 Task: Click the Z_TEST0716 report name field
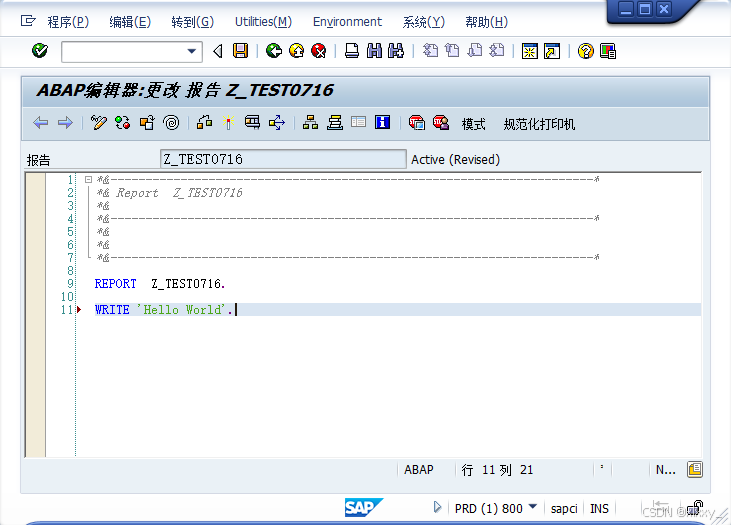[x=283, y=159]
